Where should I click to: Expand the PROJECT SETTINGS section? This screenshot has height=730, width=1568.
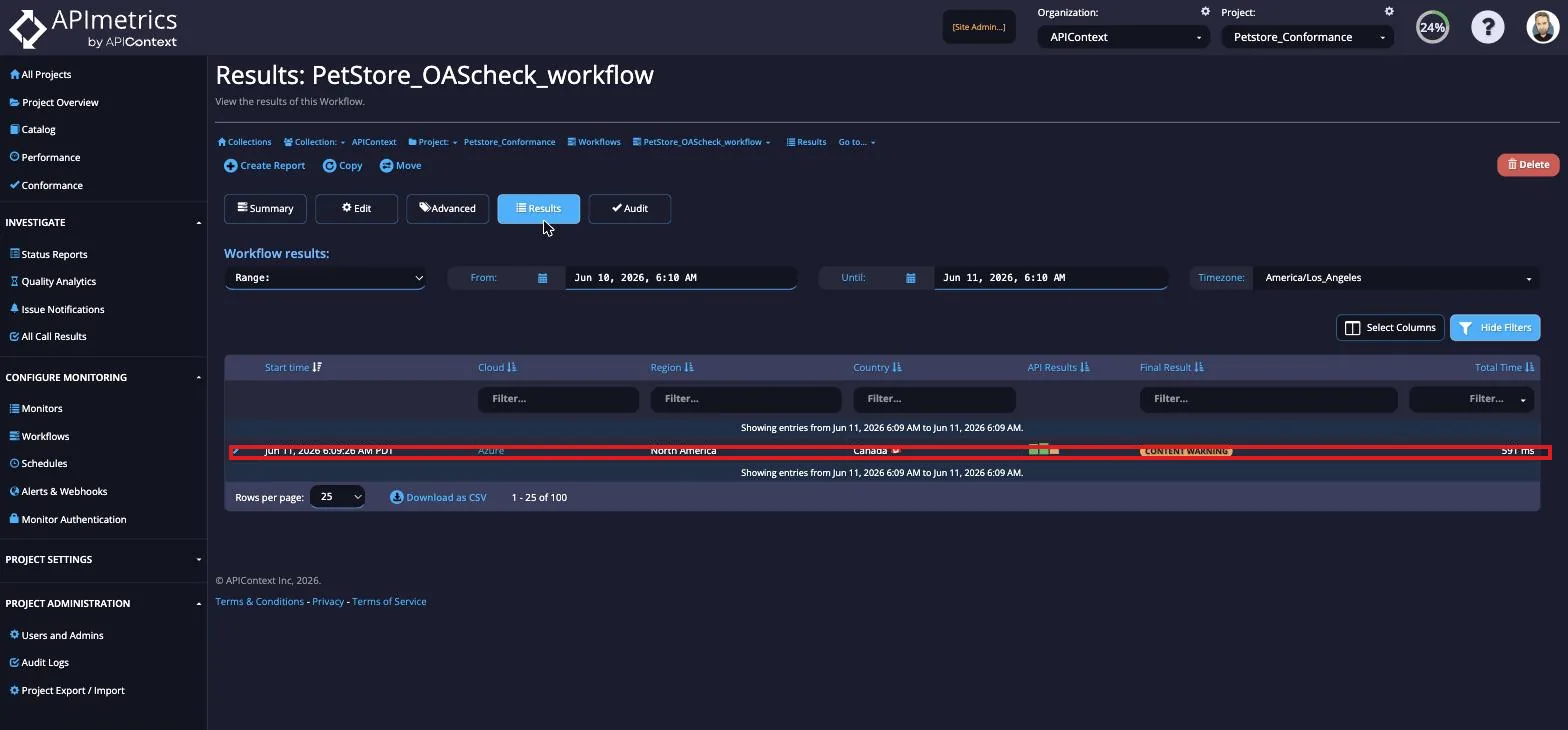[103, 559]
